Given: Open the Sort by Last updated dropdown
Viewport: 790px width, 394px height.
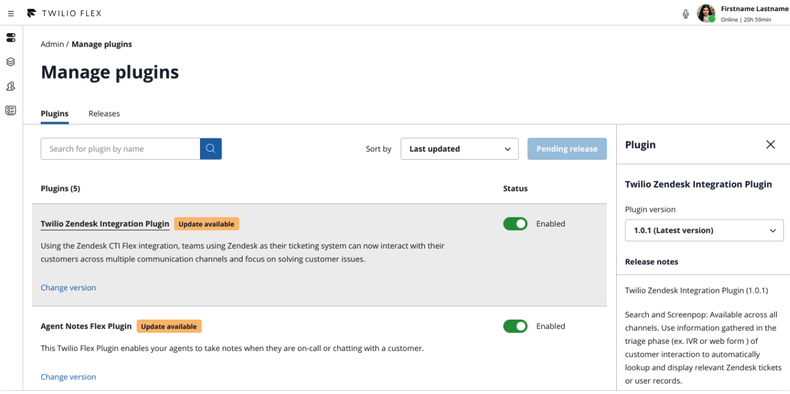Looking at the screenshot, I should click(x=459, y=149).
